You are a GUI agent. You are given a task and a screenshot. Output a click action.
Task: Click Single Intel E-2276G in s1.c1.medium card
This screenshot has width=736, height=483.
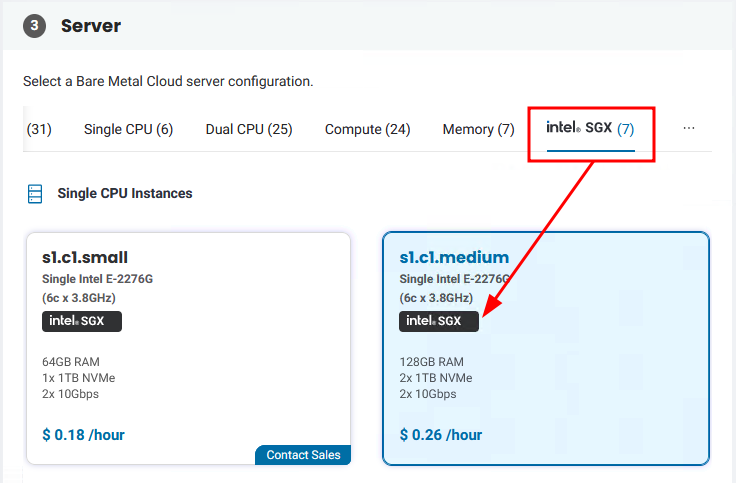tap(454, 279)
